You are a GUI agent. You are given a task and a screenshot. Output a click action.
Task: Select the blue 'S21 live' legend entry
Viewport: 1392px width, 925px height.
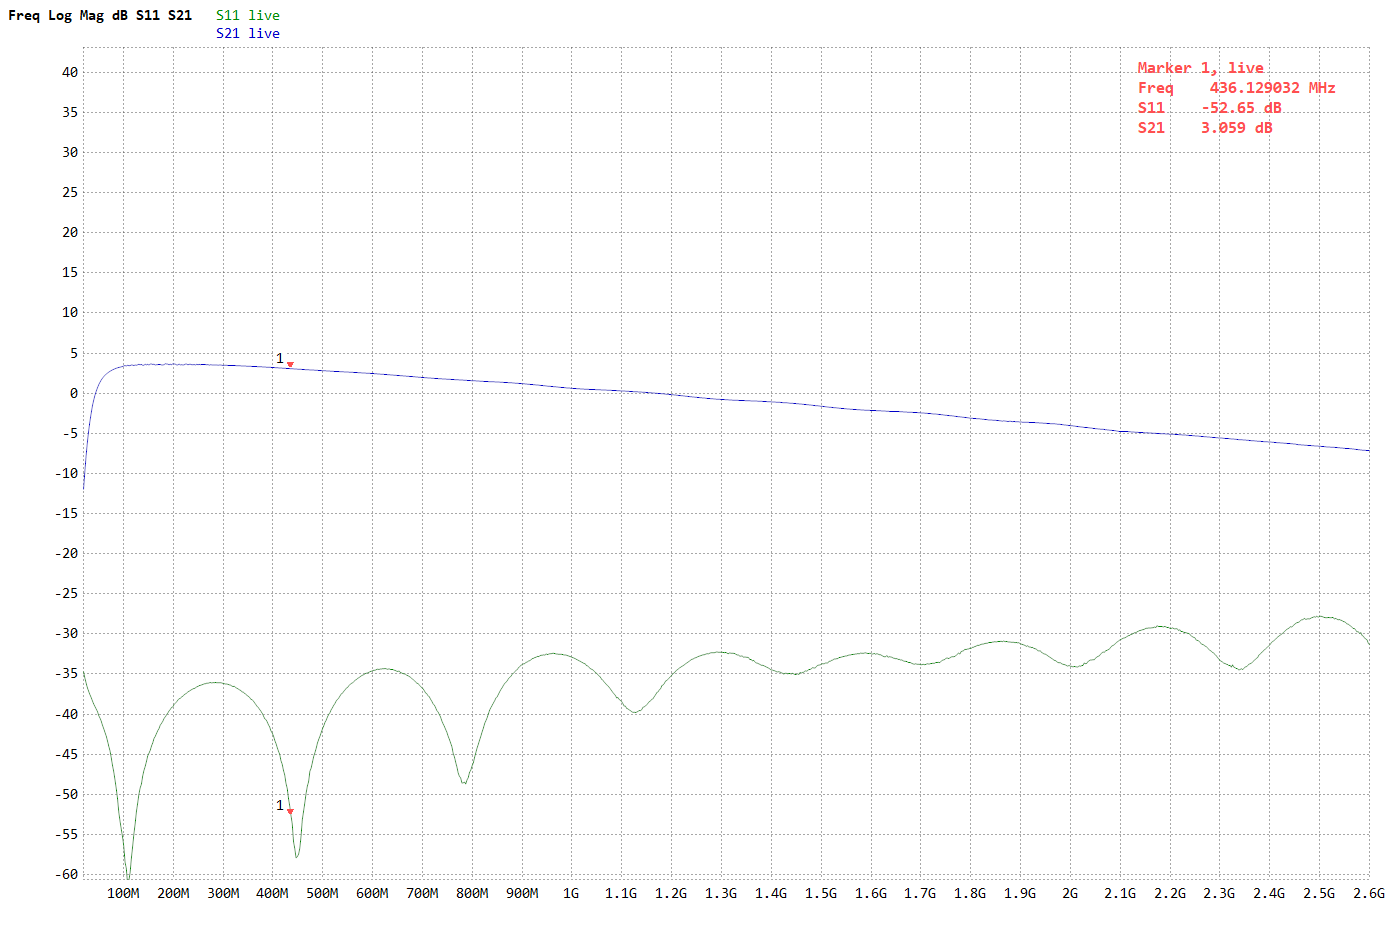(x=248, y=33)
